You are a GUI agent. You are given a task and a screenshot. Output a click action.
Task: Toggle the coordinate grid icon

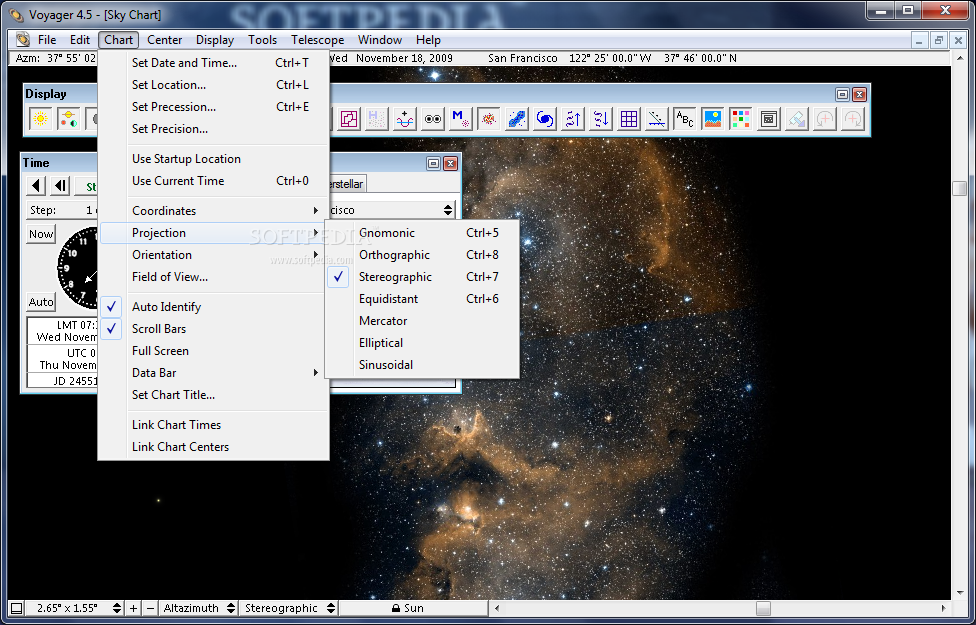[629, 118]
